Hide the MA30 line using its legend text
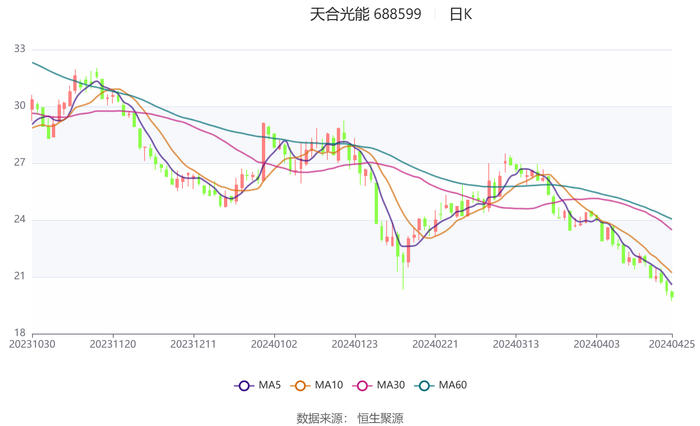 coord(391,385)
